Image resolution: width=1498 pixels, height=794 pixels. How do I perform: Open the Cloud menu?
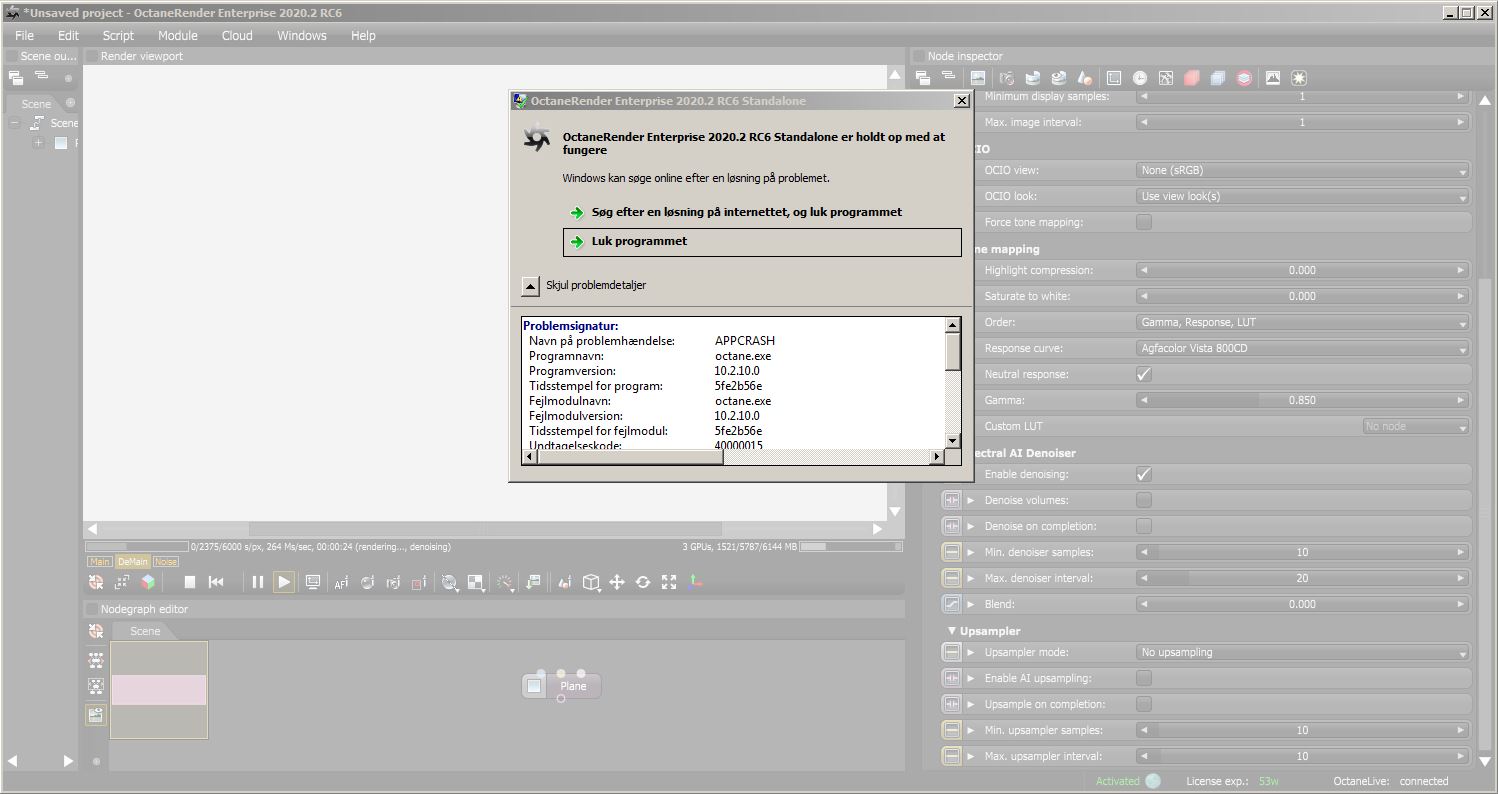point(237,35)
